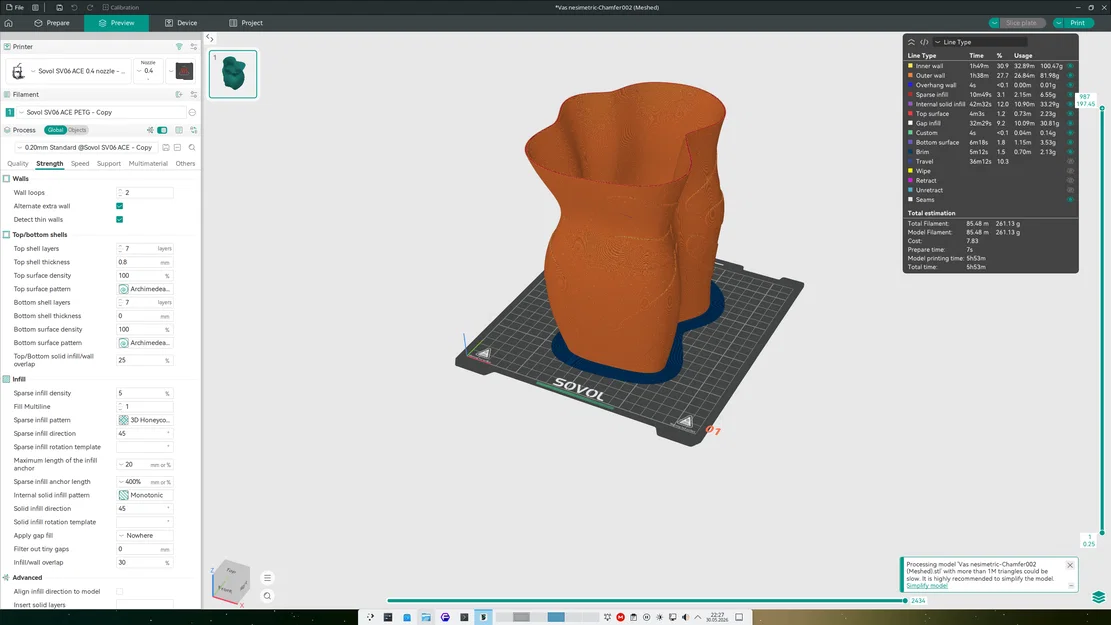The height and width of the screenshot is (625, 1111).
Task: Click the save project icon
Action: (59, 7)
